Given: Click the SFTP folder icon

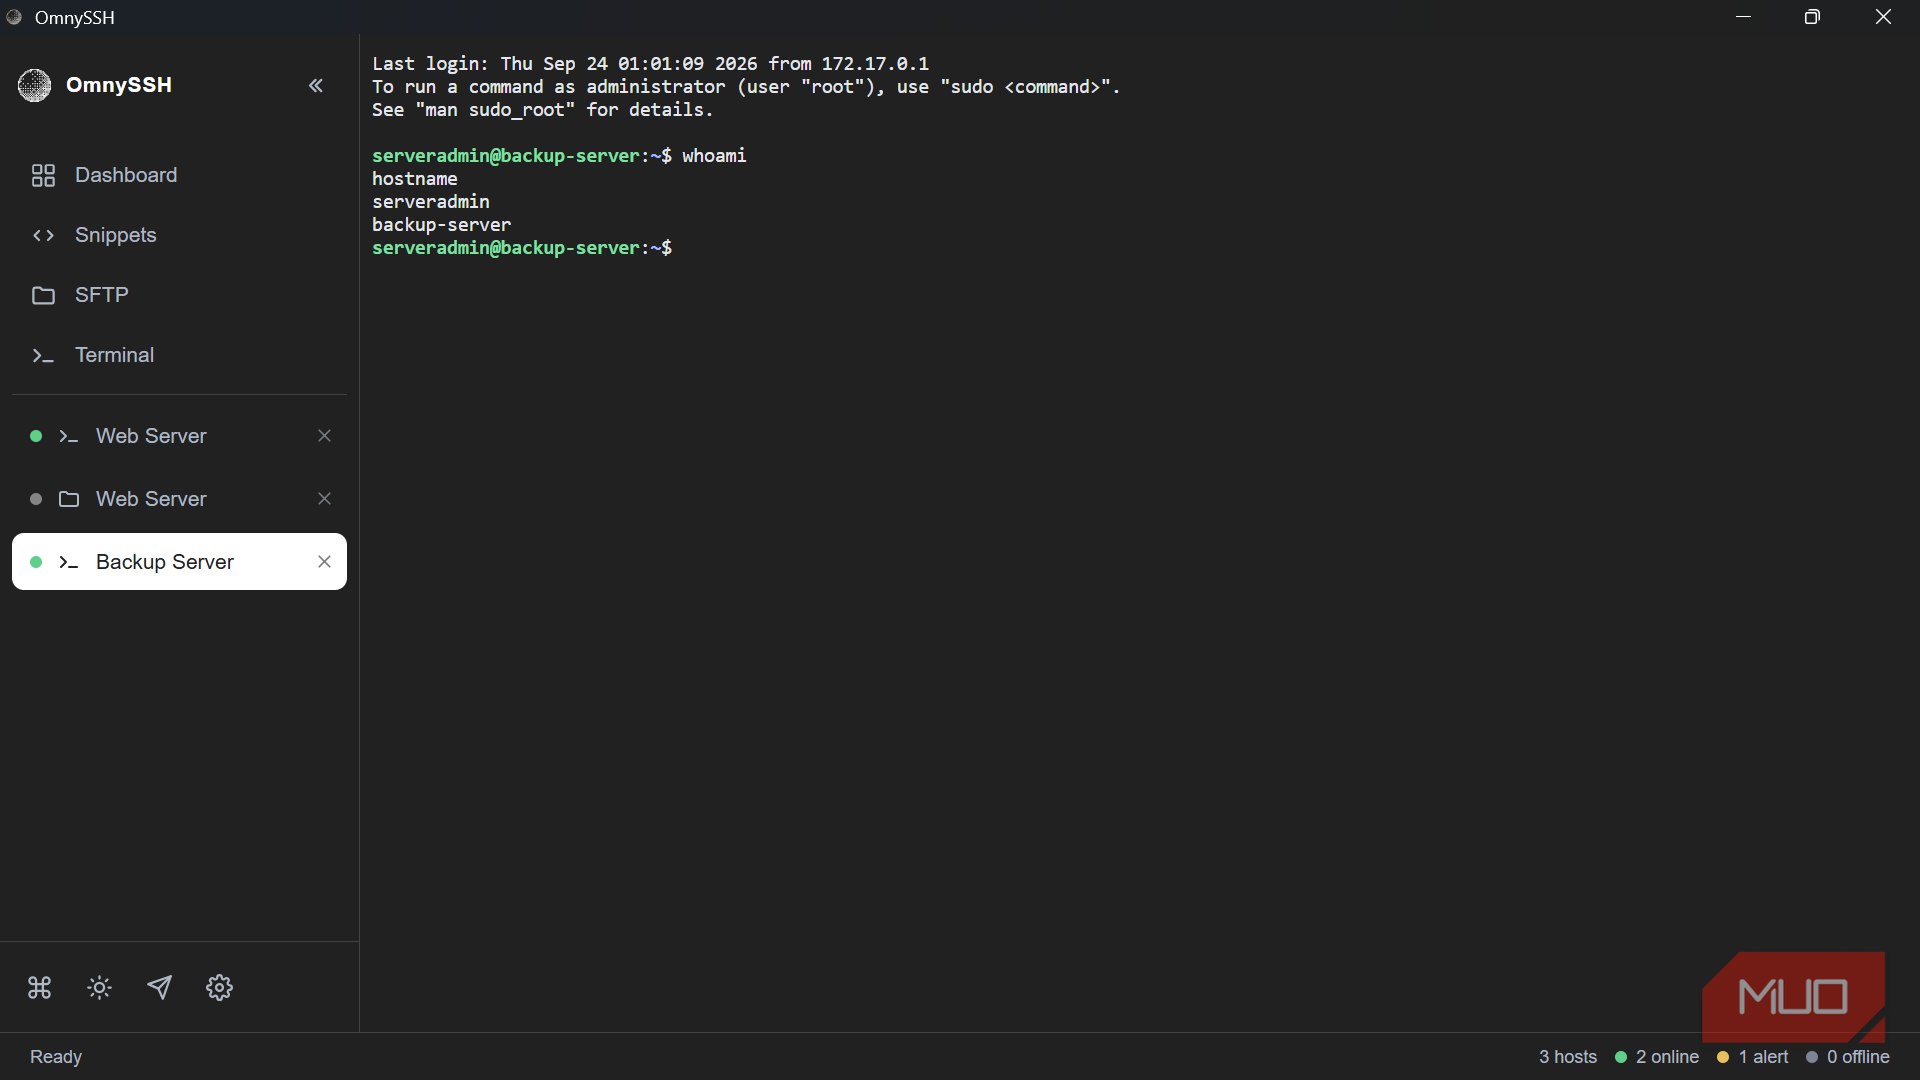Looking at the screenshot, I should coord(43,295).
